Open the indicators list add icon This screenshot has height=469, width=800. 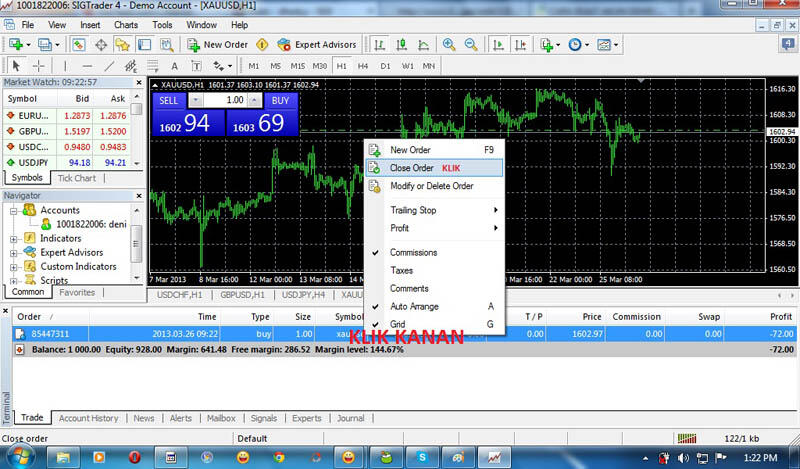547,45
